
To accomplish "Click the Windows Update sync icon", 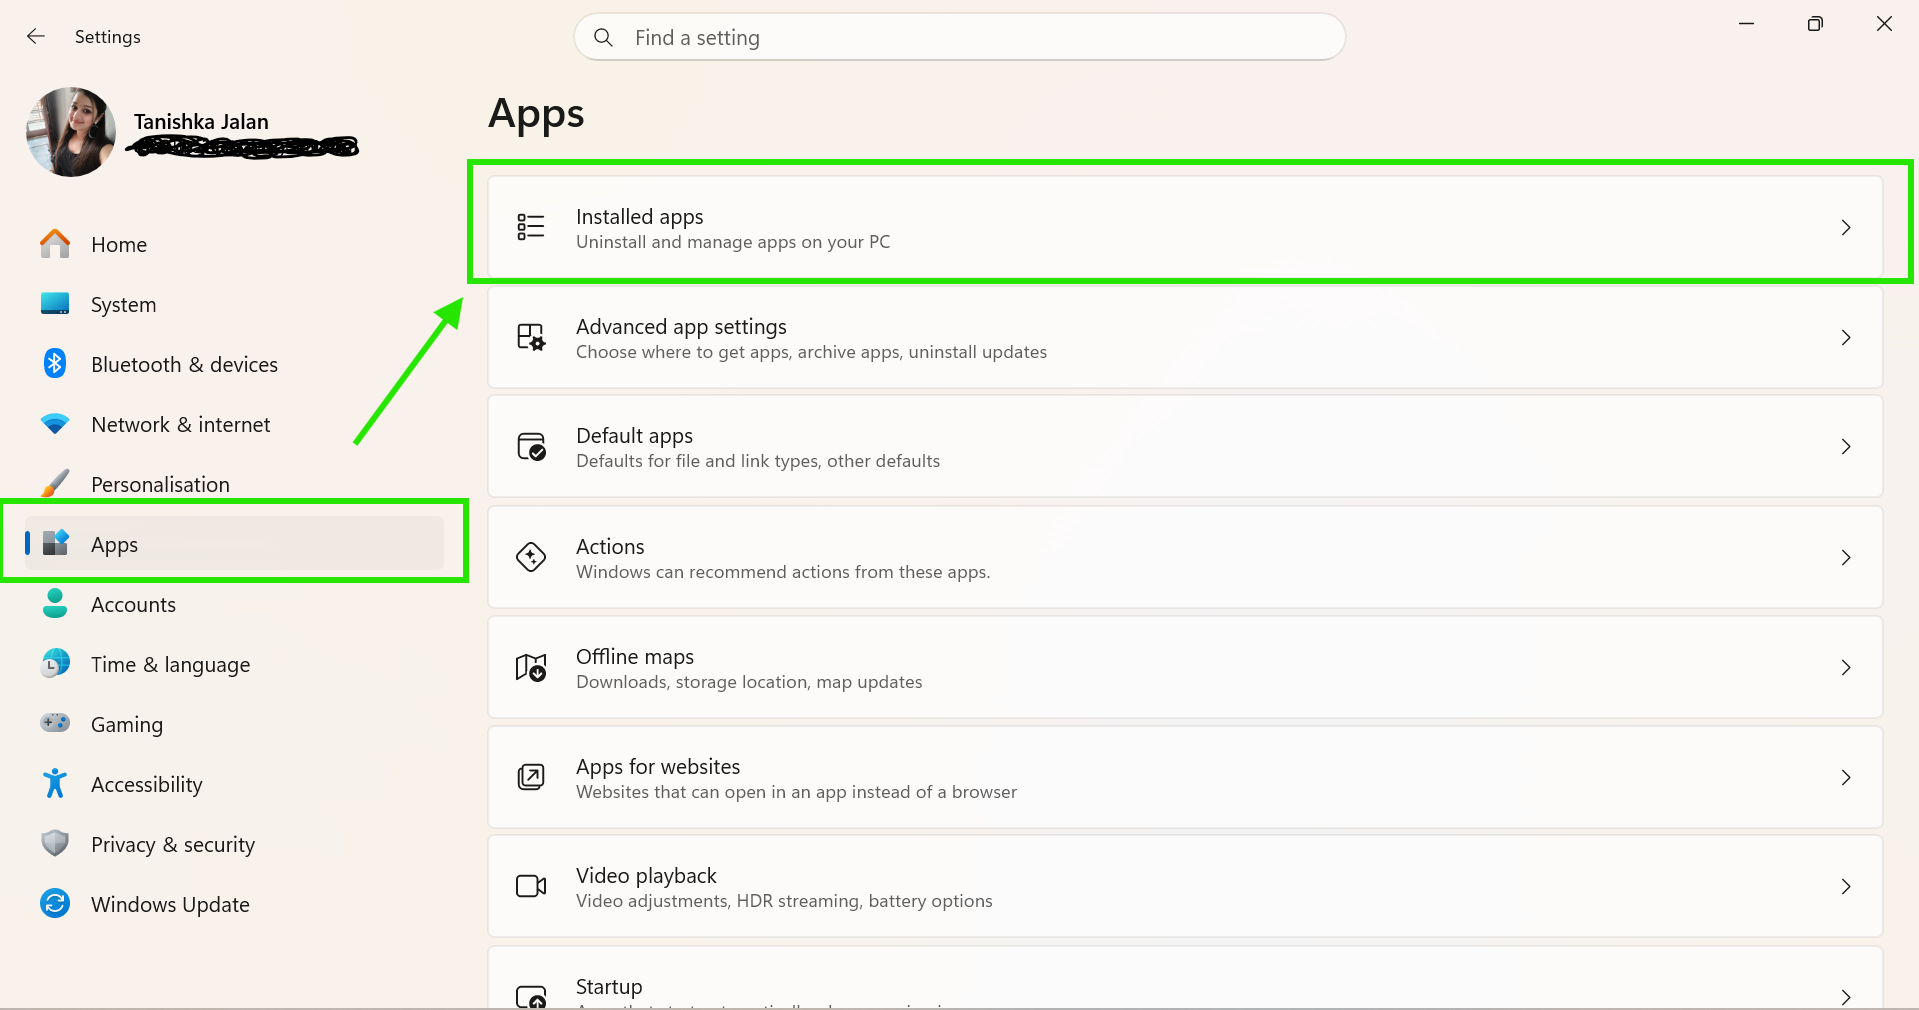I will [55, 903].
